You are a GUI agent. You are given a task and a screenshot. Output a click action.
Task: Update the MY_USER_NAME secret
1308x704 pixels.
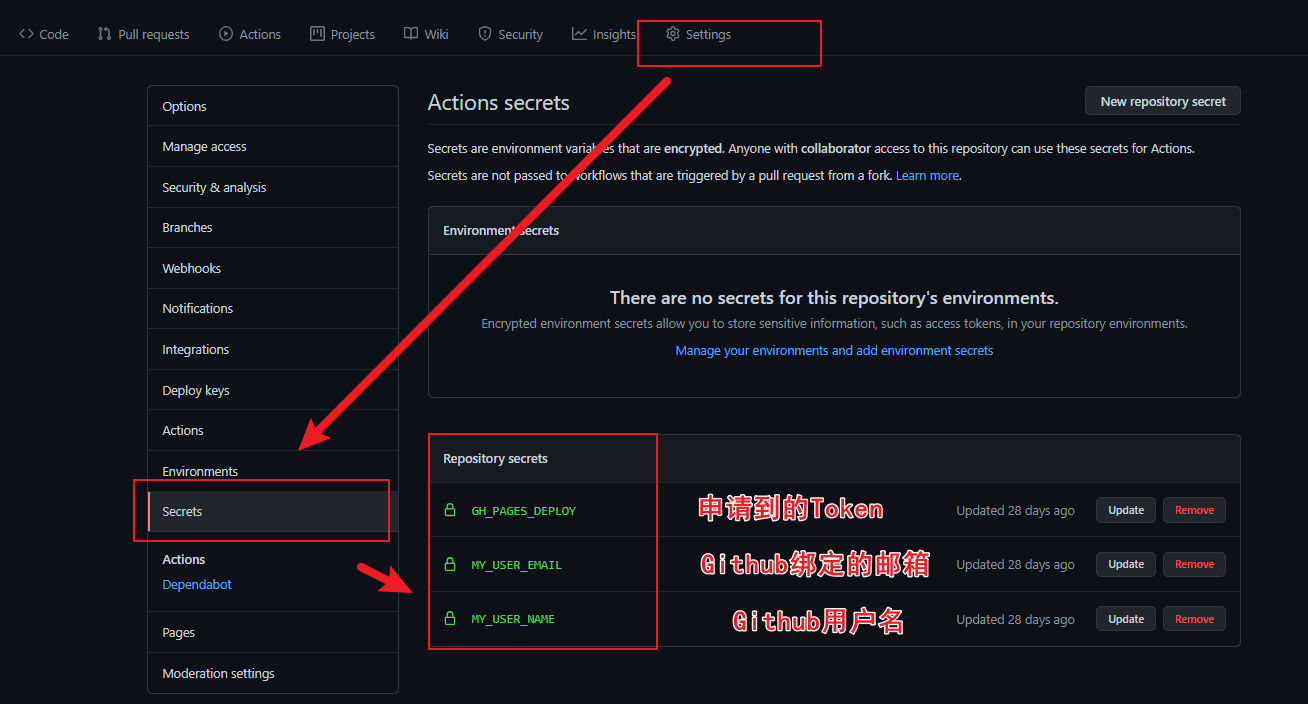tap(1125, 619)
